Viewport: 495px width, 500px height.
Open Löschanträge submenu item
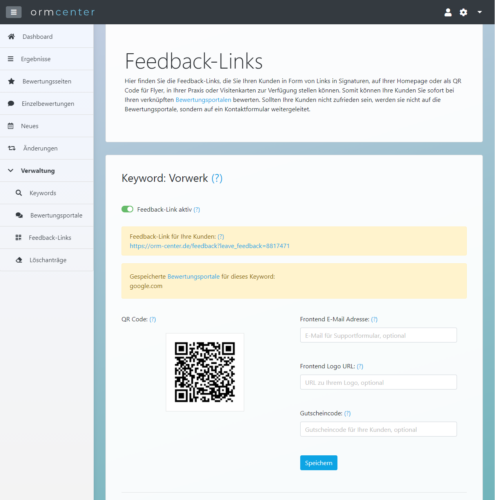coord(47,260)
